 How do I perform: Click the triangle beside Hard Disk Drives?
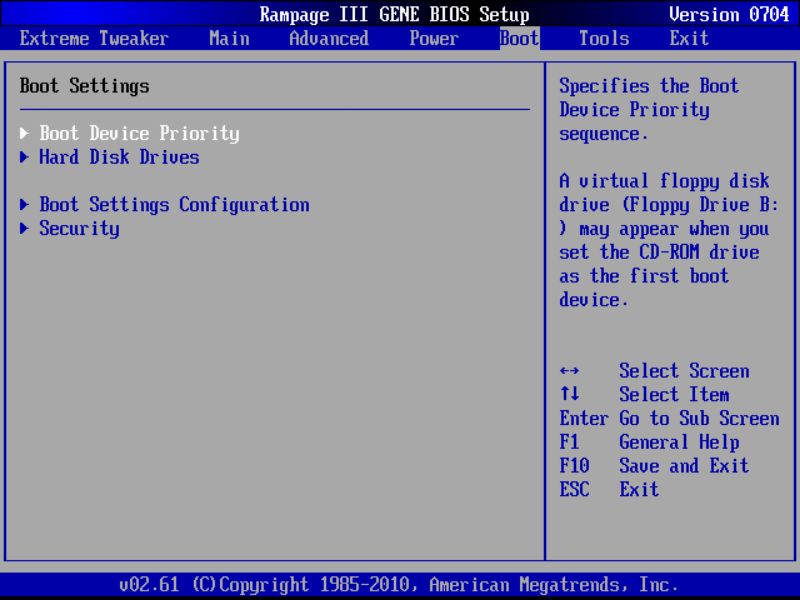pos(24,157)
